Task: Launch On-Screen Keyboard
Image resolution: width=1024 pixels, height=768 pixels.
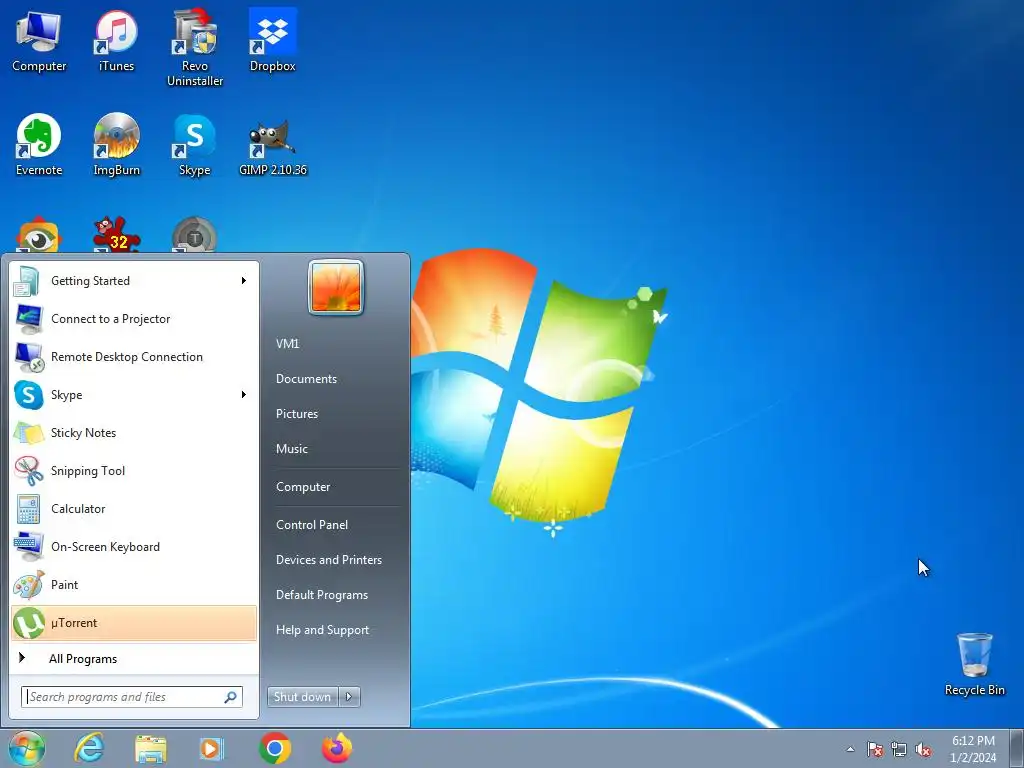Action: tap(134, 547)
